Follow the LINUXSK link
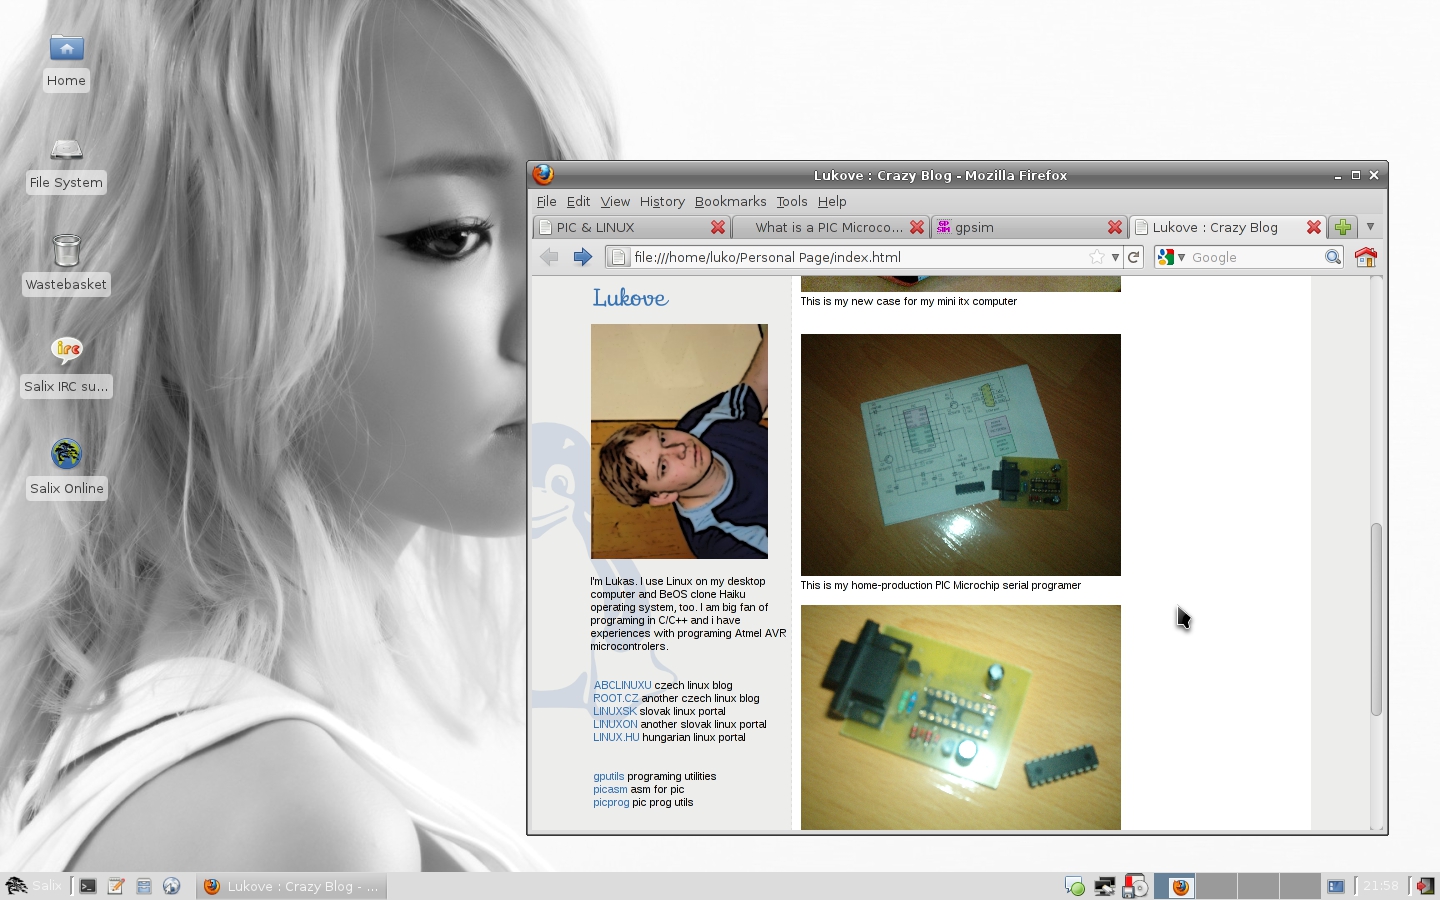Image resolution: width=1440 pixels, height=900 pixels. pos(615,711)
